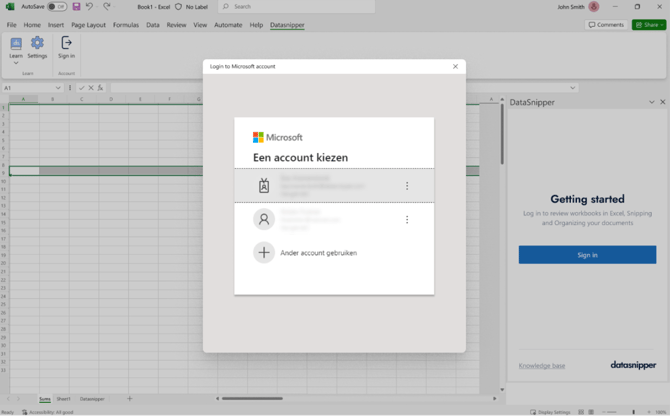Open more options for first account
The width and height of the screenshot is (670, 416).
407,186
